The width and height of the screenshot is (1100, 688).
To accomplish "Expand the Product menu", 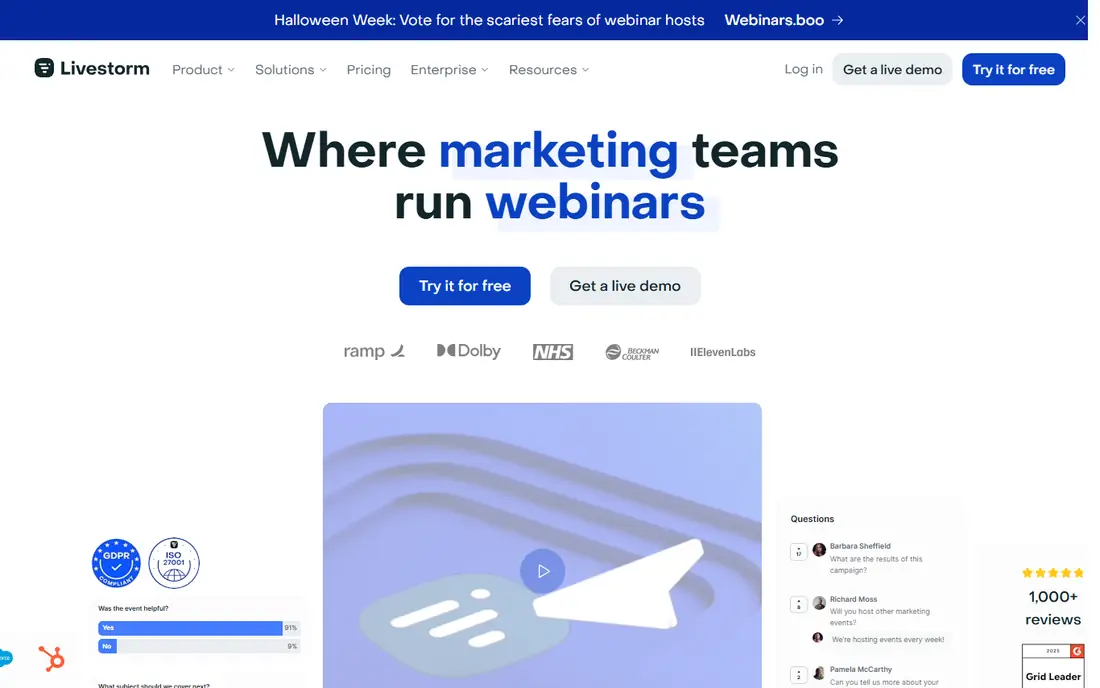I will coord(203,69).
